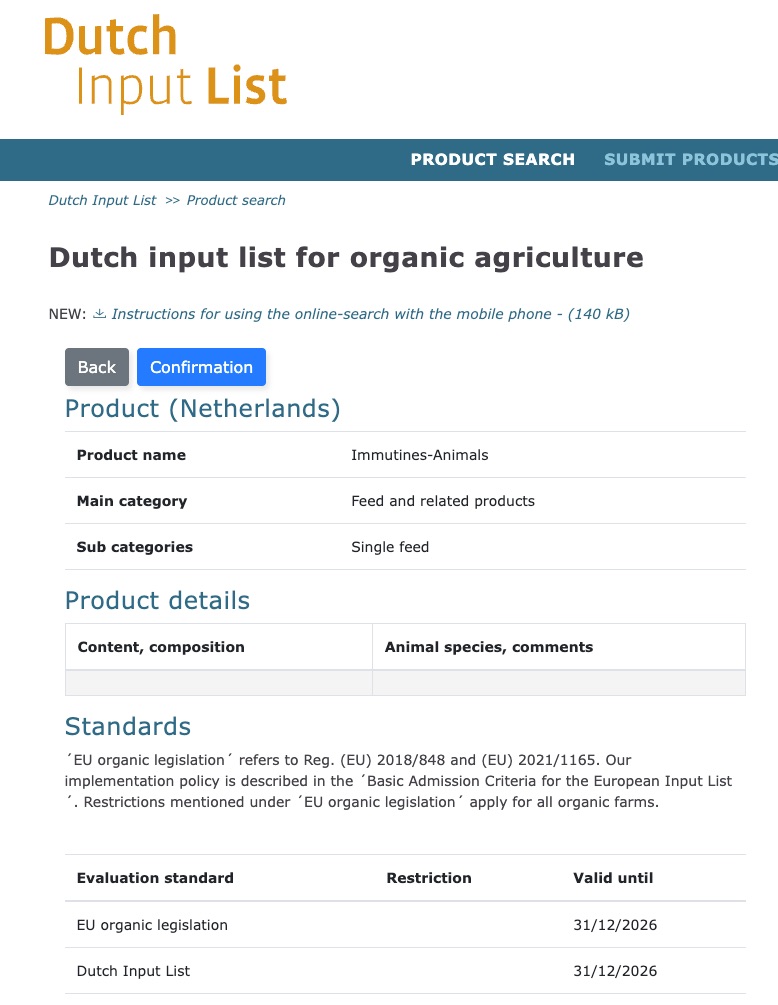The width and height of the screenshot is (778, 1005).
Task: Open the PRODUCT SEARCH menu item
Action: pos(492,159)
